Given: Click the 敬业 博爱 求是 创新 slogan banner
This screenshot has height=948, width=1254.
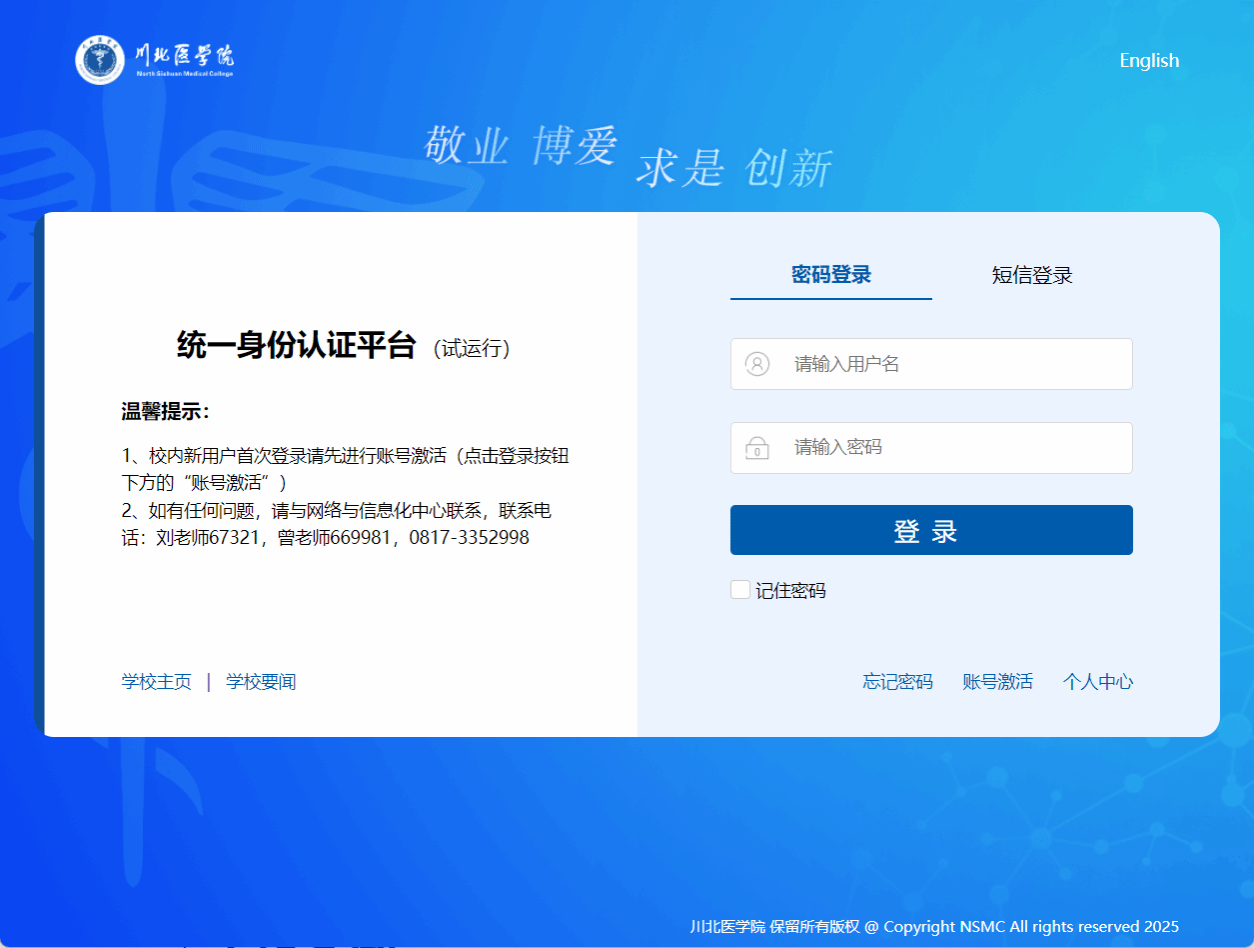Looking at the screenshot, I should pos(627,157).
